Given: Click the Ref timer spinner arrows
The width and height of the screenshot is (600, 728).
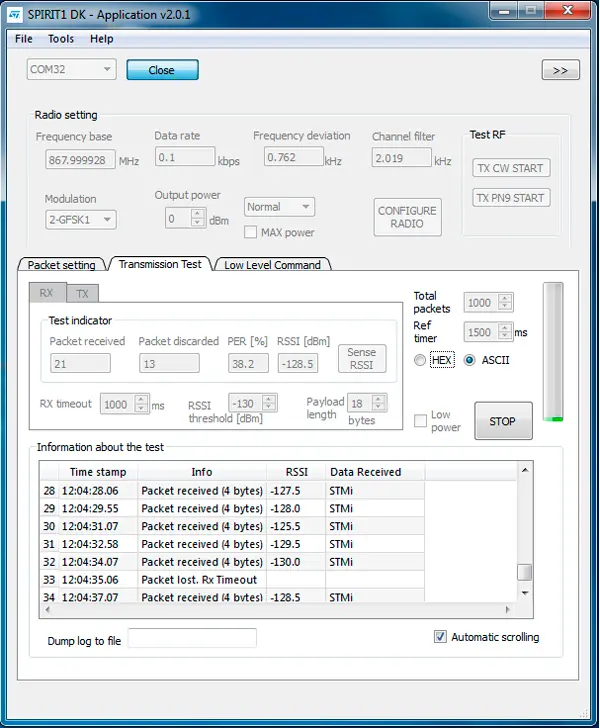Looking at the screenshot, I should [x=505, y=332].
